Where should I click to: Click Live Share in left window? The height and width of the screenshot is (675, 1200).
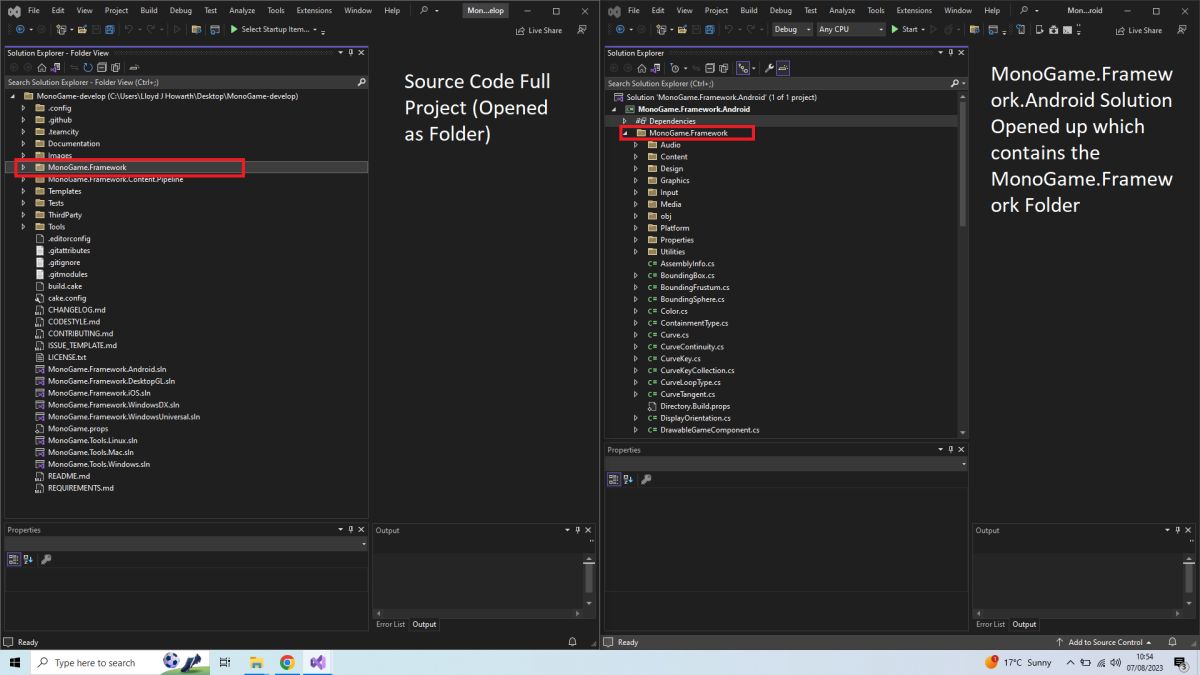click(x=538, y=31)
